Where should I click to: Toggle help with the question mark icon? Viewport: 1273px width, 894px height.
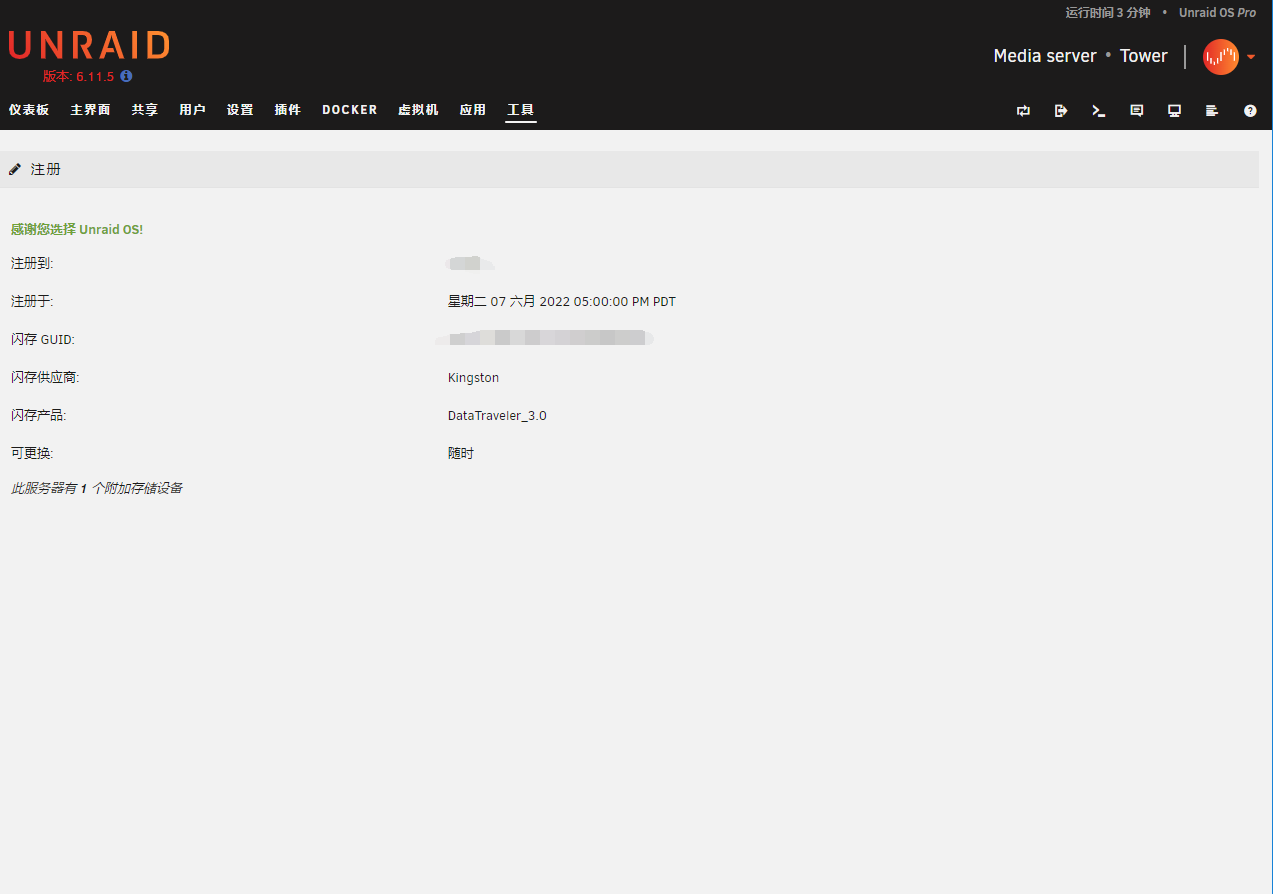(x=1250, y=111)
